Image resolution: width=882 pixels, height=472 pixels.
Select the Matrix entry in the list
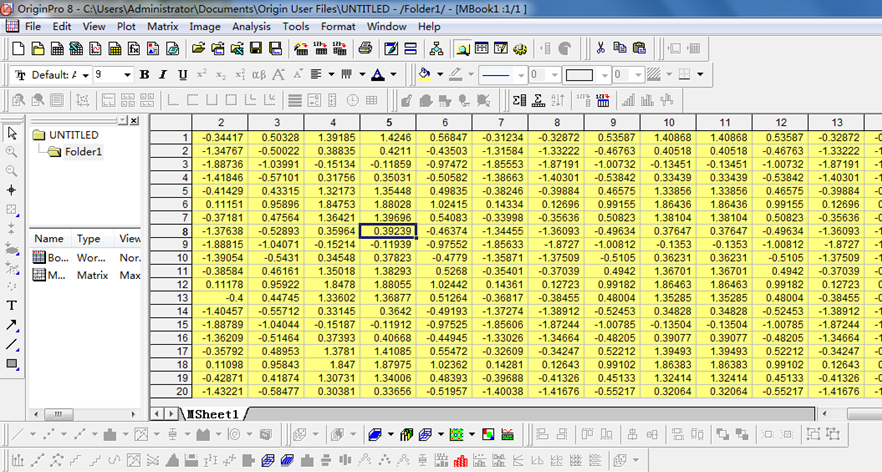pyautogui.click(x=86, y=275)
